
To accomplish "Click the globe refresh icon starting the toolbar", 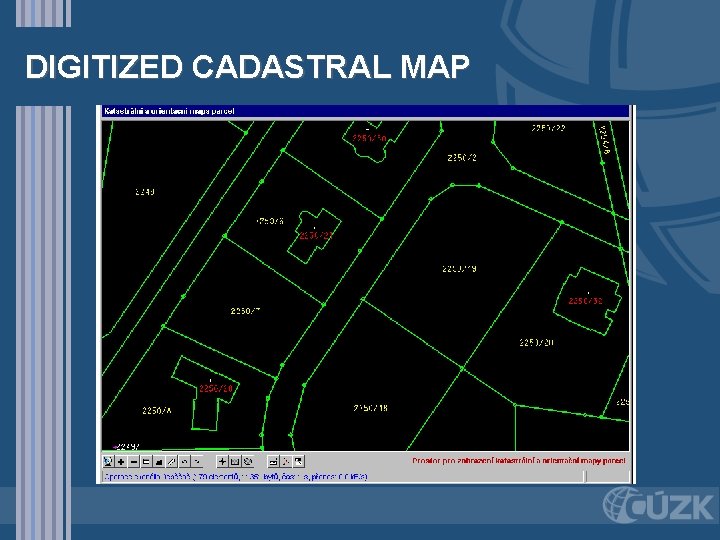I will click(x=108, y=461).
